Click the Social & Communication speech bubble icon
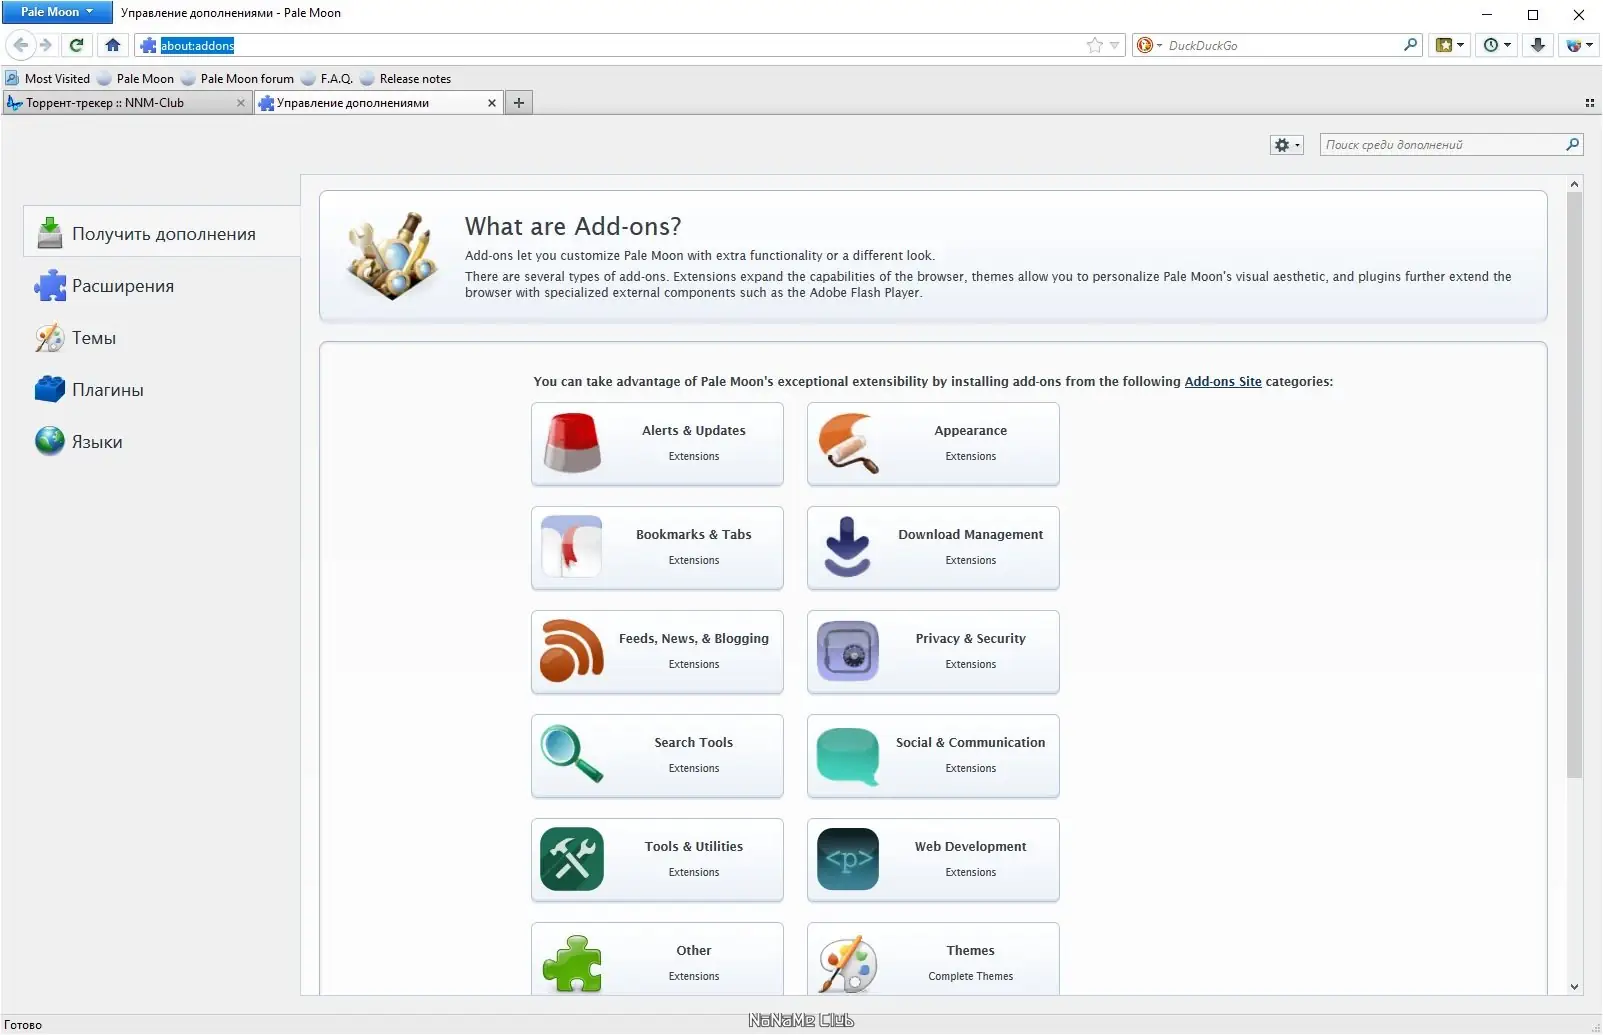Viewport: 1603px width, 1035px height. 848,757
